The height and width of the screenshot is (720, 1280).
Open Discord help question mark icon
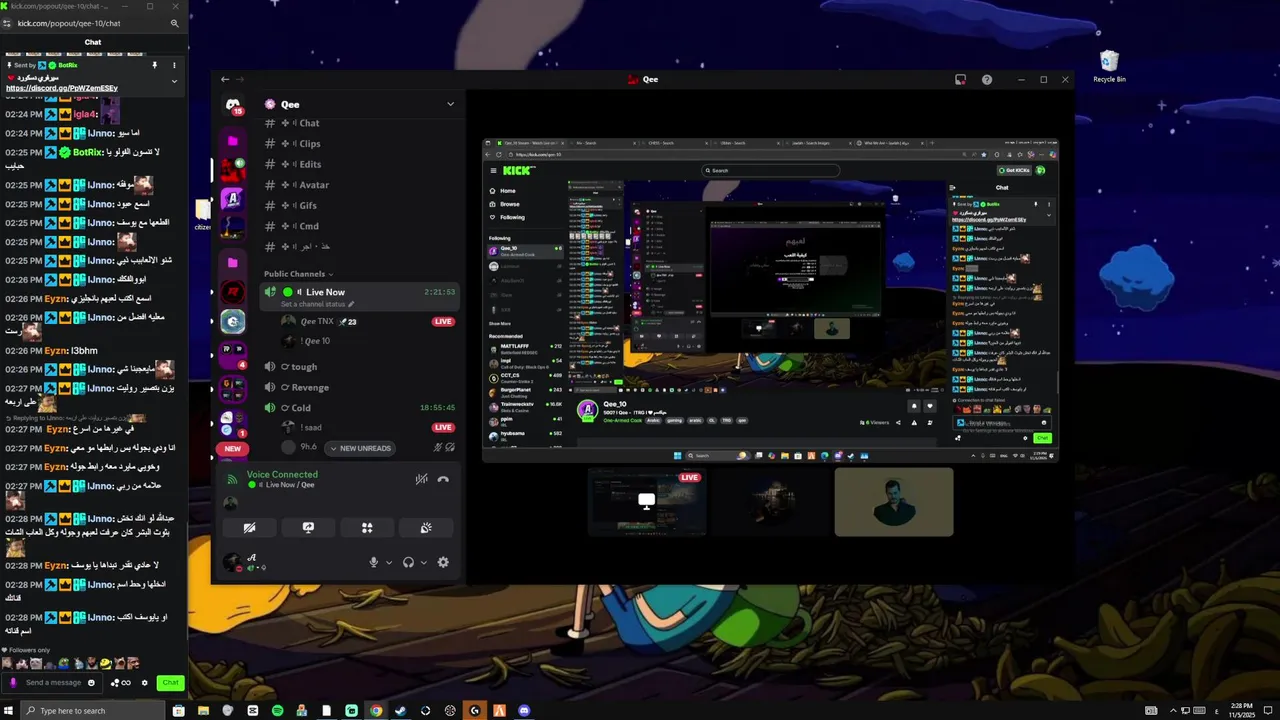[x=987, y=79]
